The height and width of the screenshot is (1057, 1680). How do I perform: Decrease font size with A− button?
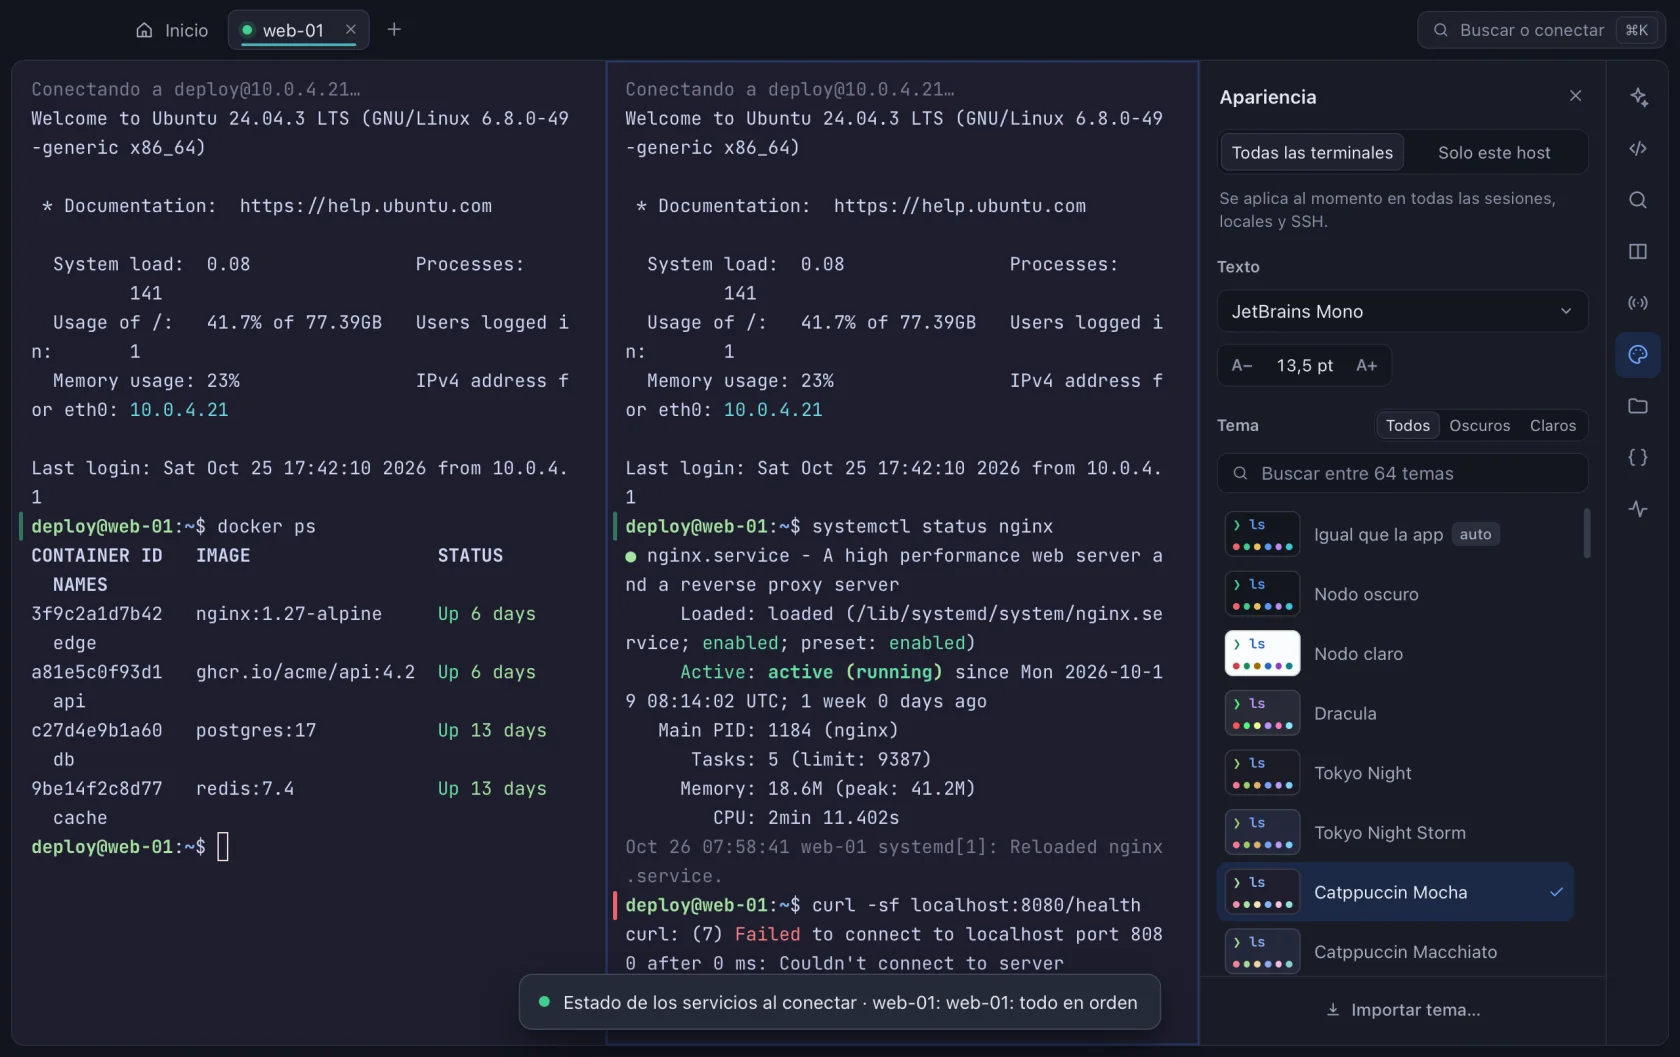[x=1242, y=365]
